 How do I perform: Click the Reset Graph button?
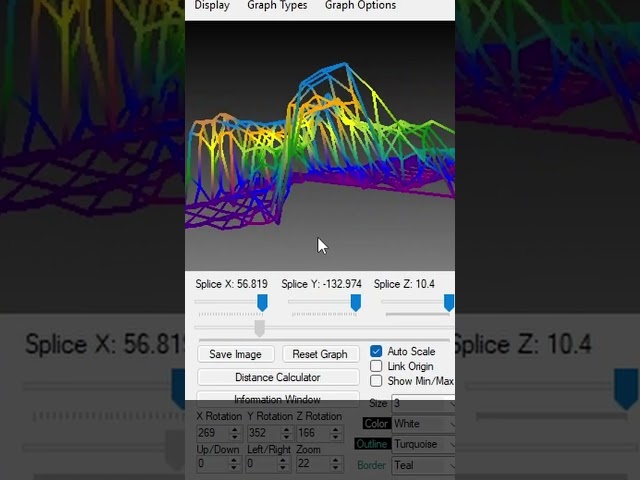click(320, 354)
